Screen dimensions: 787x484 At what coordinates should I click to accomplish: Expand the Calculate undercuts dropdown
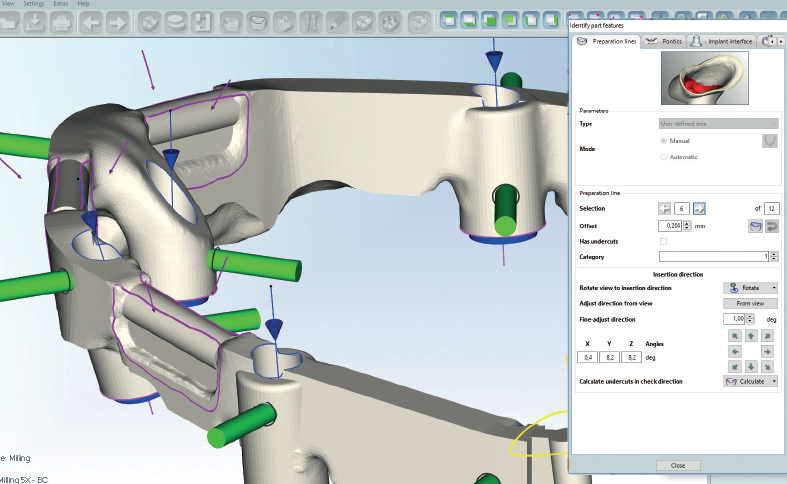coord(773,381)
